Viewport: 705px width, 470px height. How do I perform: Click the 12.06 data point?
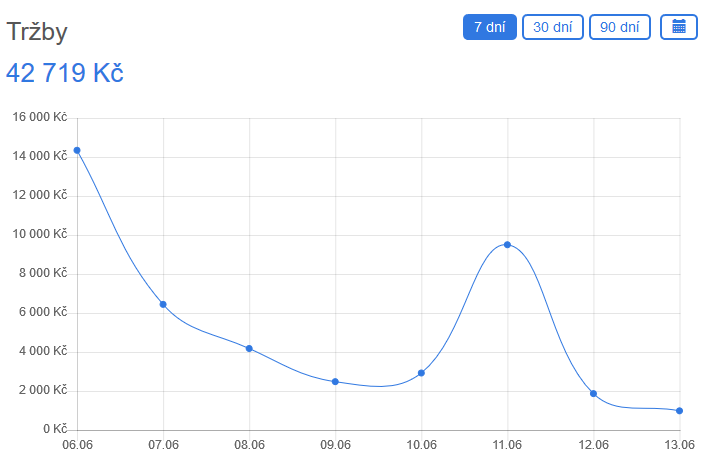point(594,393)
